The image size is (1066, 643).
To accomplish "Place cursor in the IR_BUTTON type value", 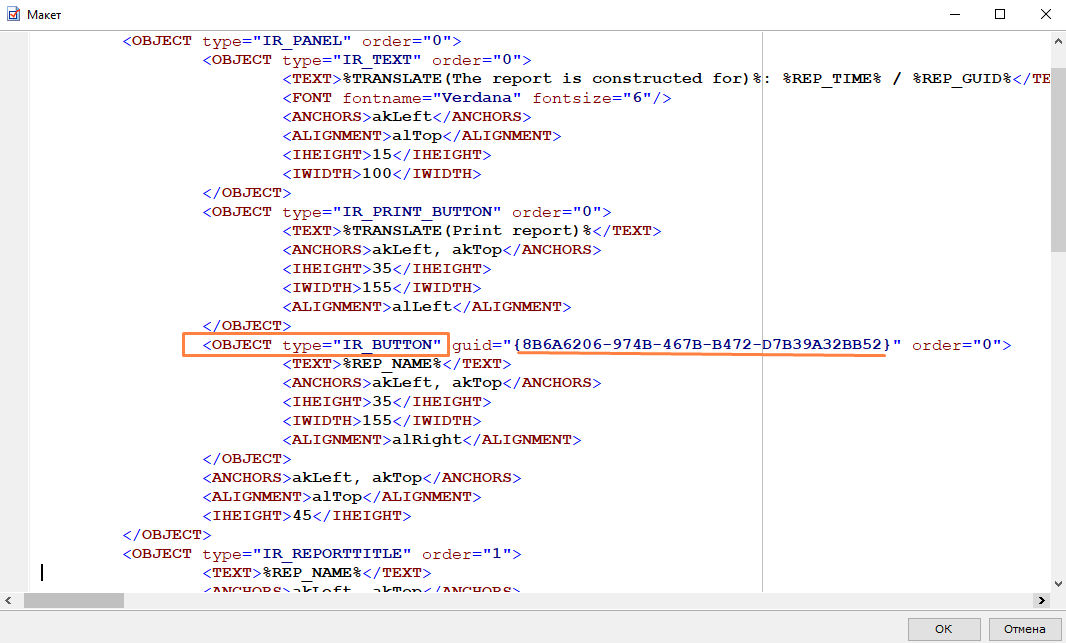I will (x=392, y=345).
